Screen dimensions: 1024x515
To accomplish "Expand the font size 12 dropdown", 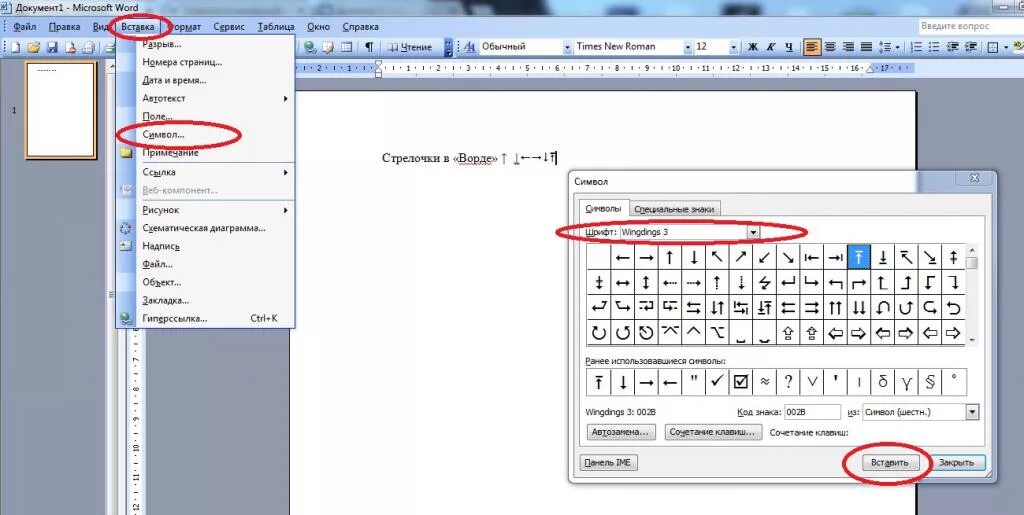I will [x=733, y=47].
